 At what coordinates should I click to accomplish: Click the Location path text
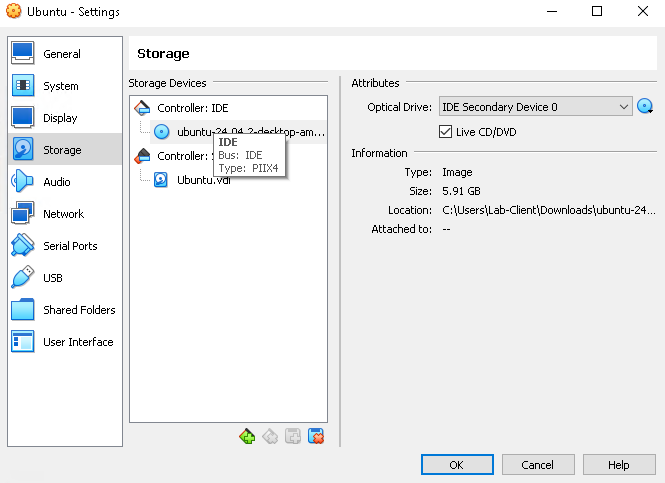click(548, 210)
